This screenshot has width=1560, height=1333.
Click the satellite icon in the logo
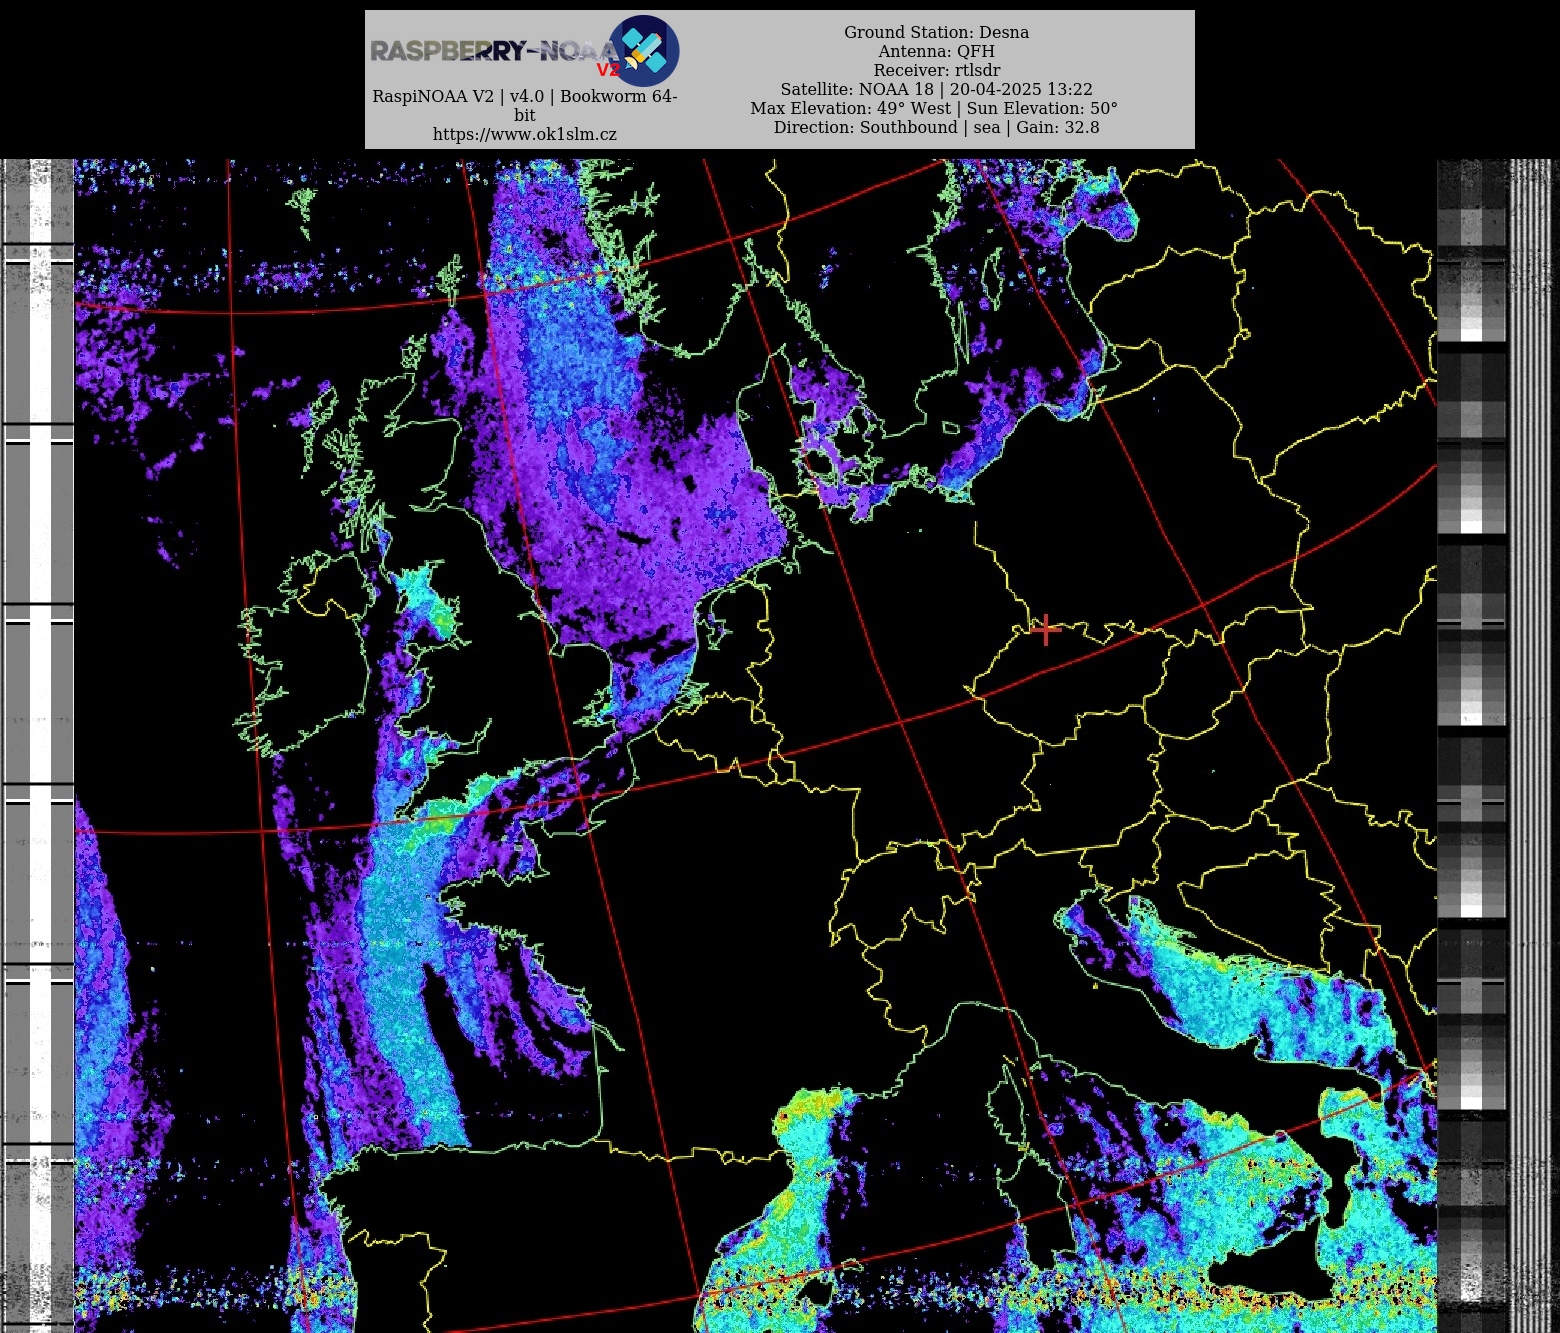[x=644, y=51]
